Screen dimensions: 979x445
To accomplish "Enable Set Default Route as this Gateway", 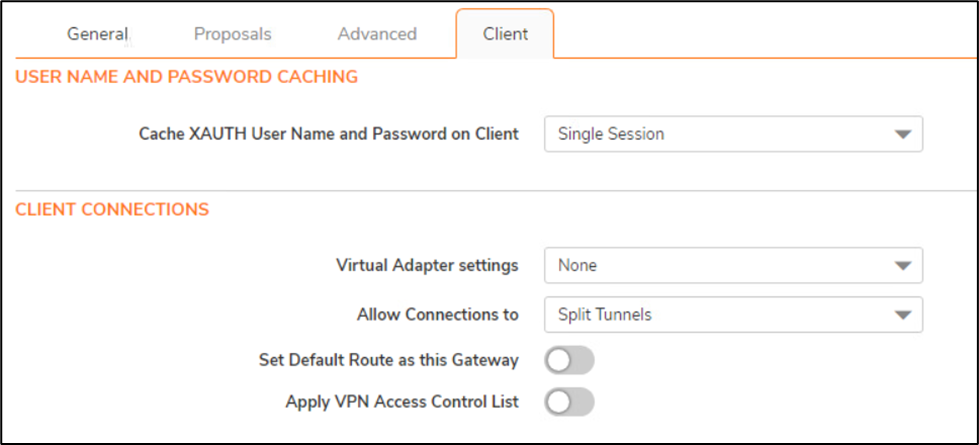I will point(569,360).
